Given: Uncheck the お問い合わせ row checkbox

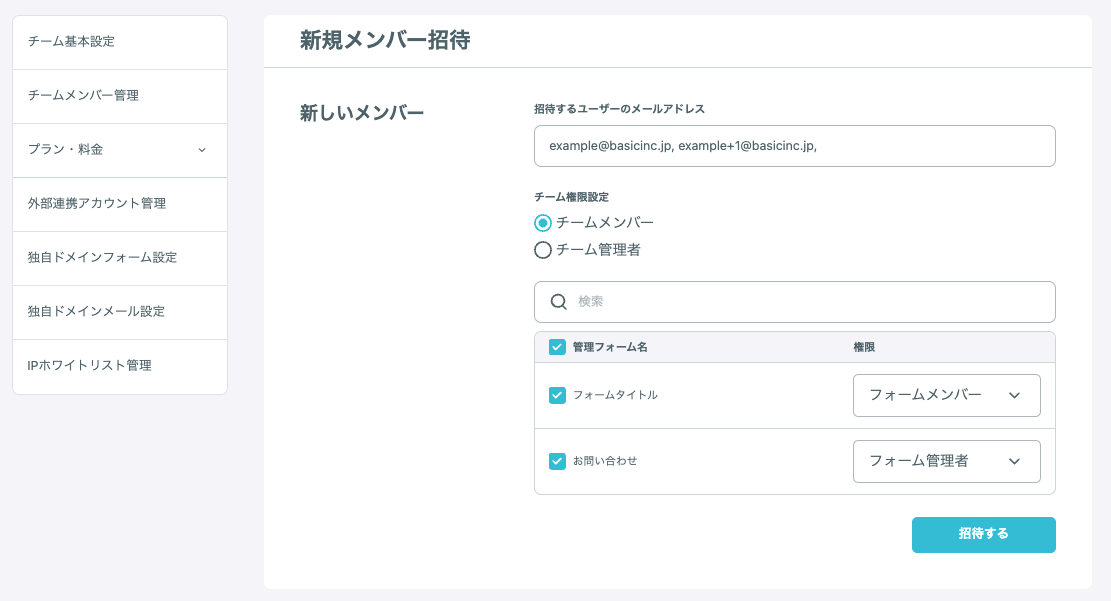Looking at the screenshot, I should [558, 461].
